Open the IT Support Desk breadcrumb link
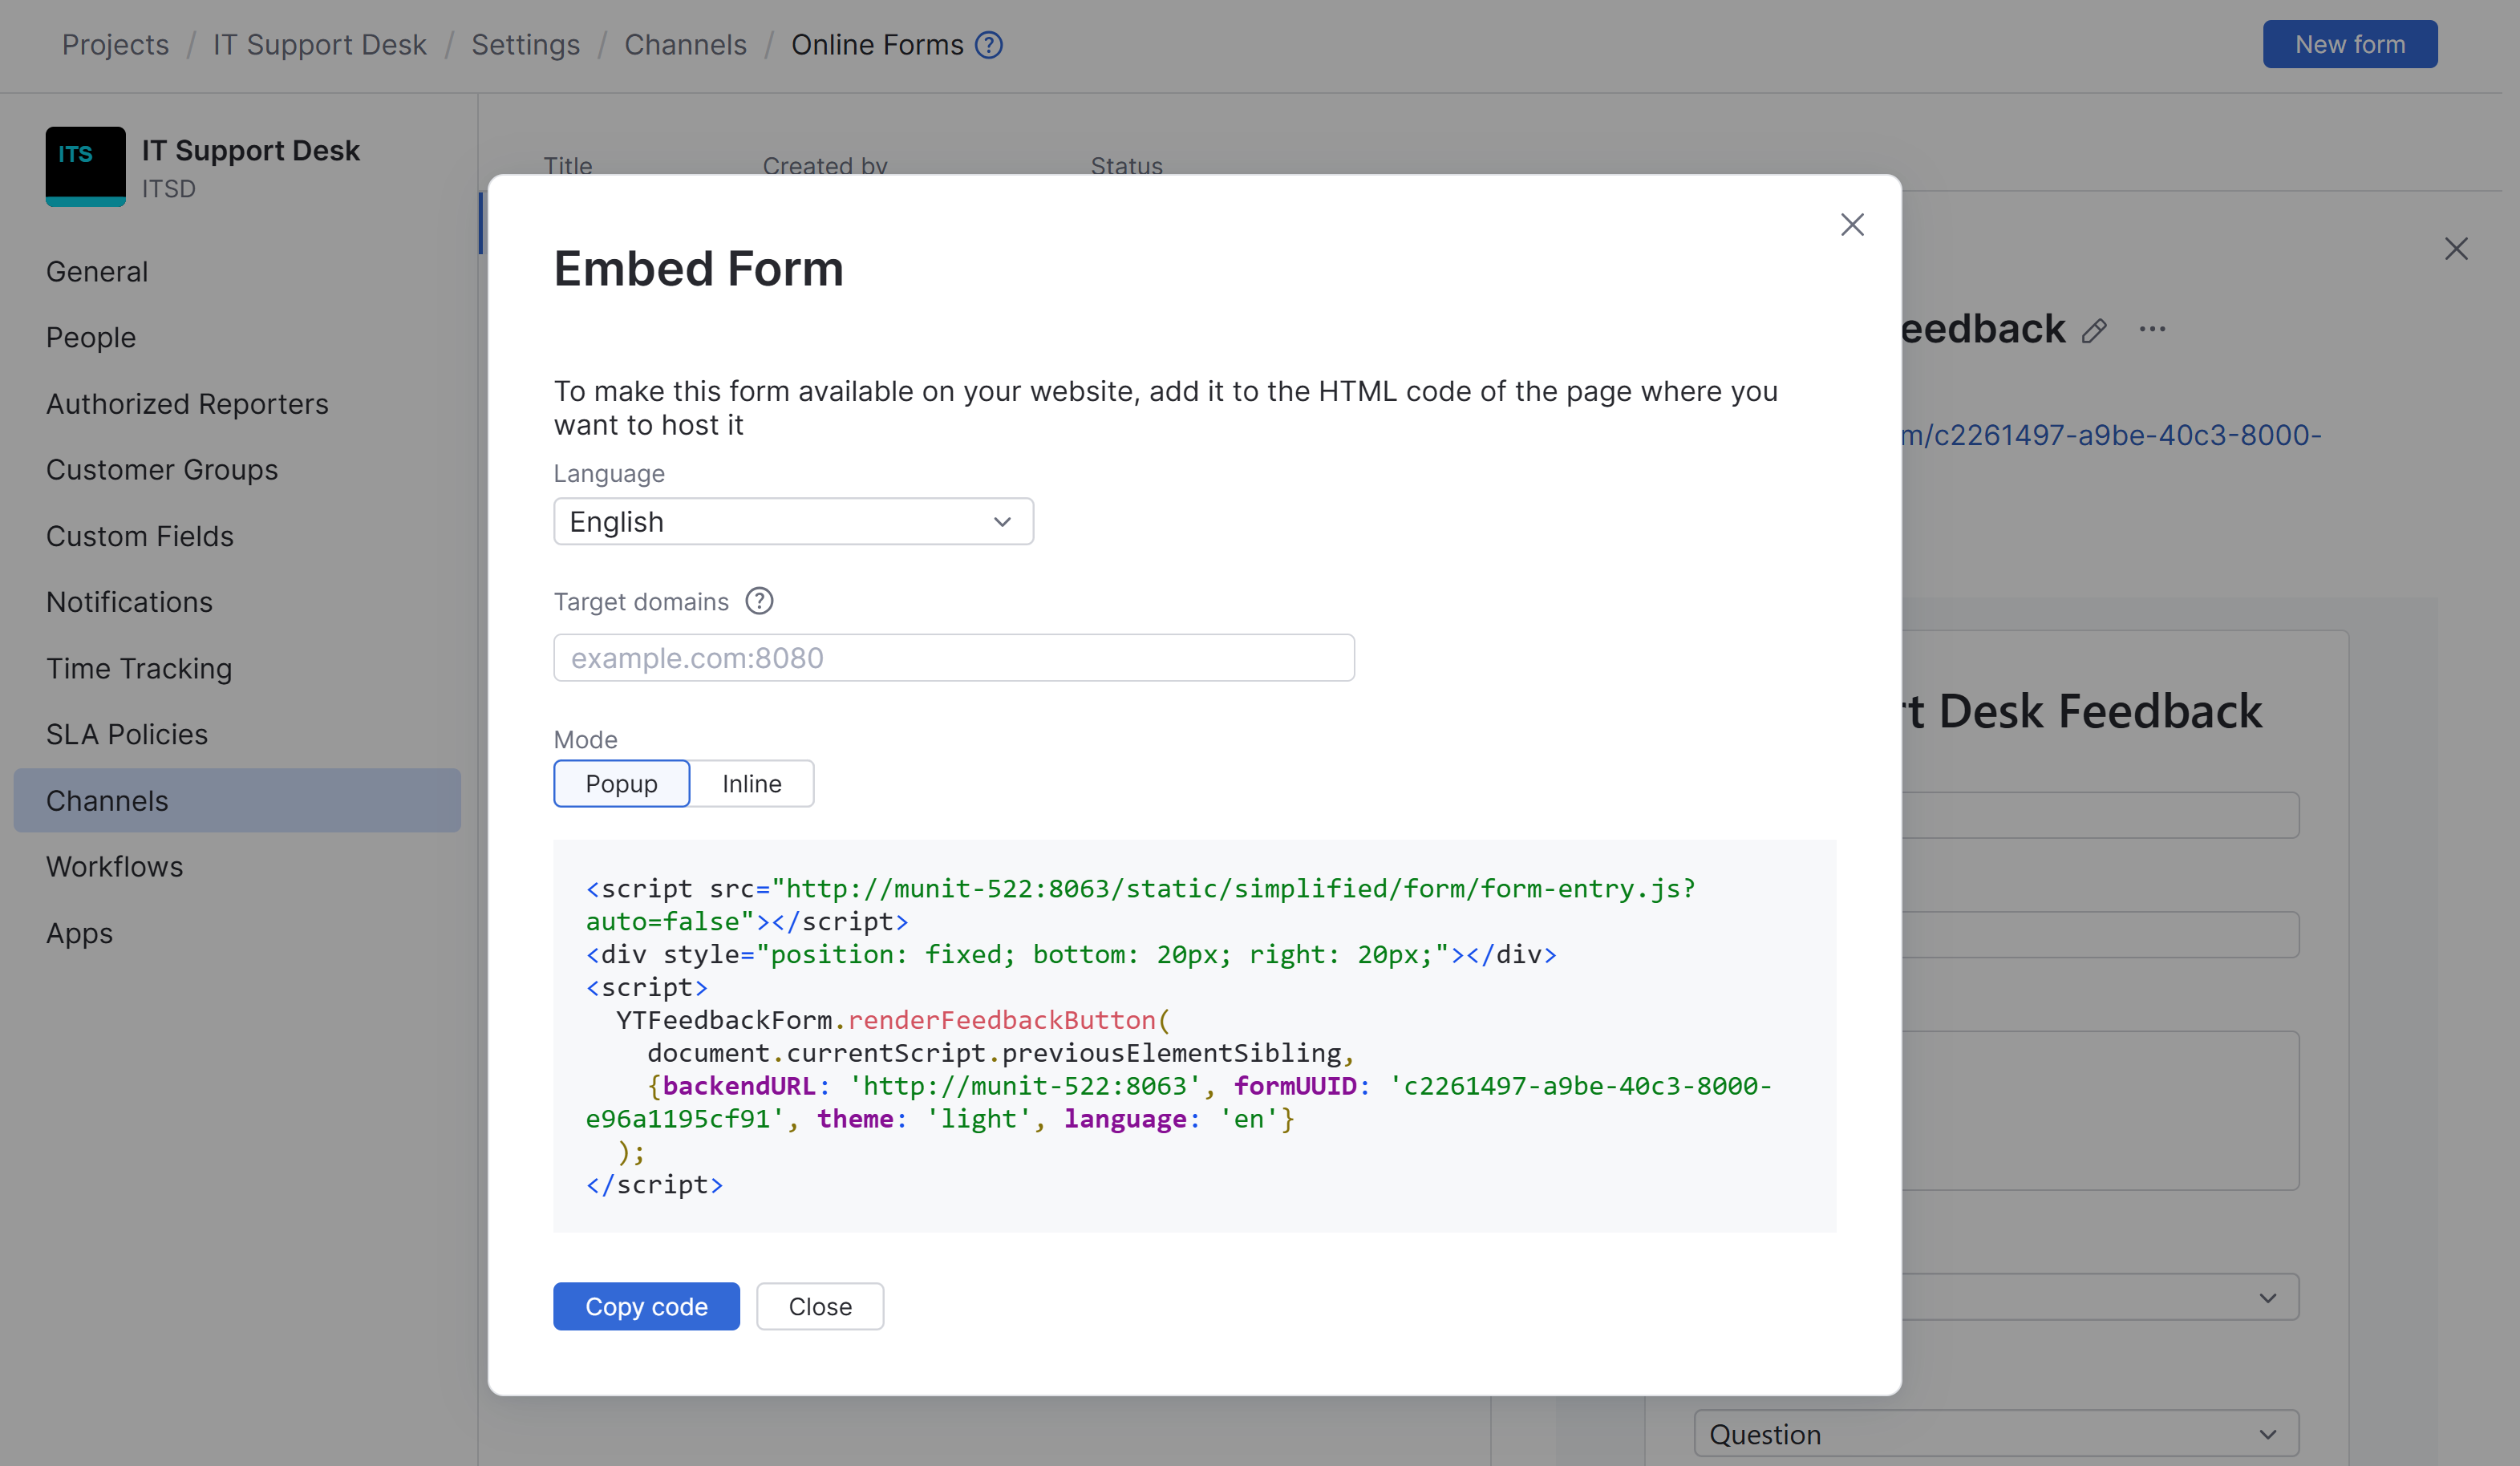2520x1466 pixels. coord(320,45)
